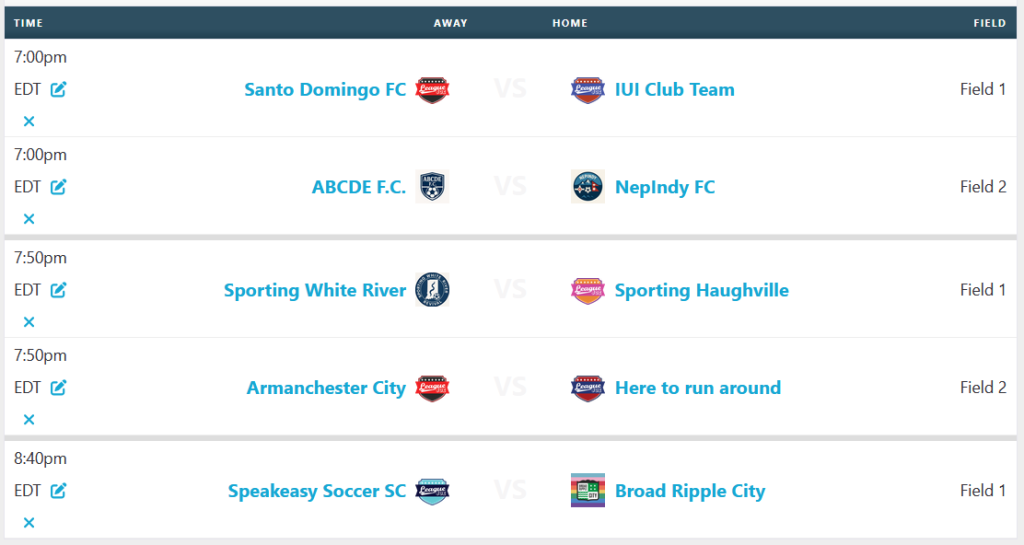Delete the Sporting White River game row
The width and height of the screenshot is (1024, 545).
click(x=29, y=322)
